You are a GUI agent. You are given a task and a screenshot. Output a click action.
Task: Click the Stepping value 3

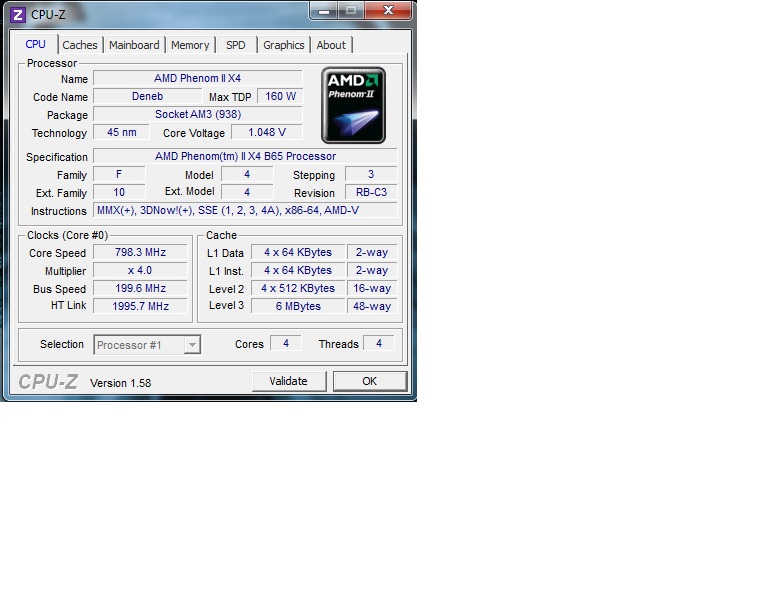coord(371,174)
